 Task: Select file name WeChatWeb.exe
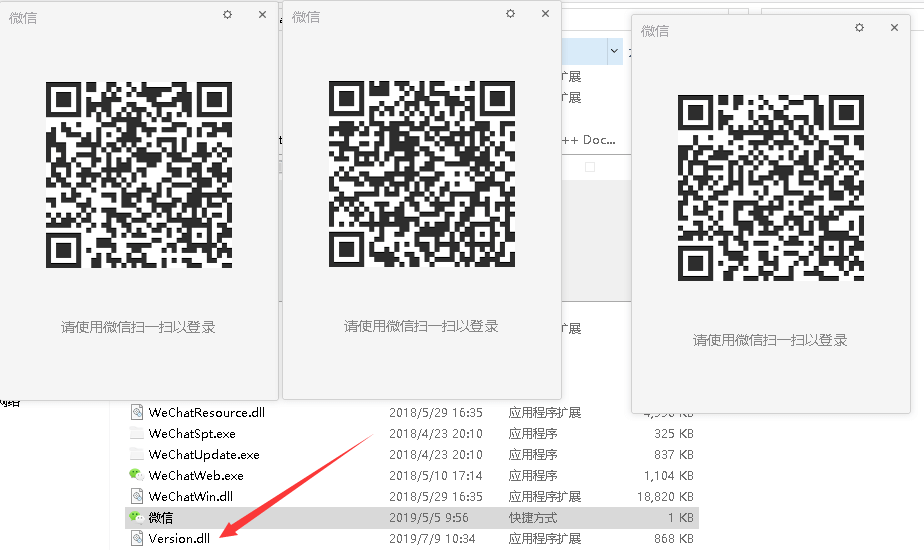click(196, 476)
